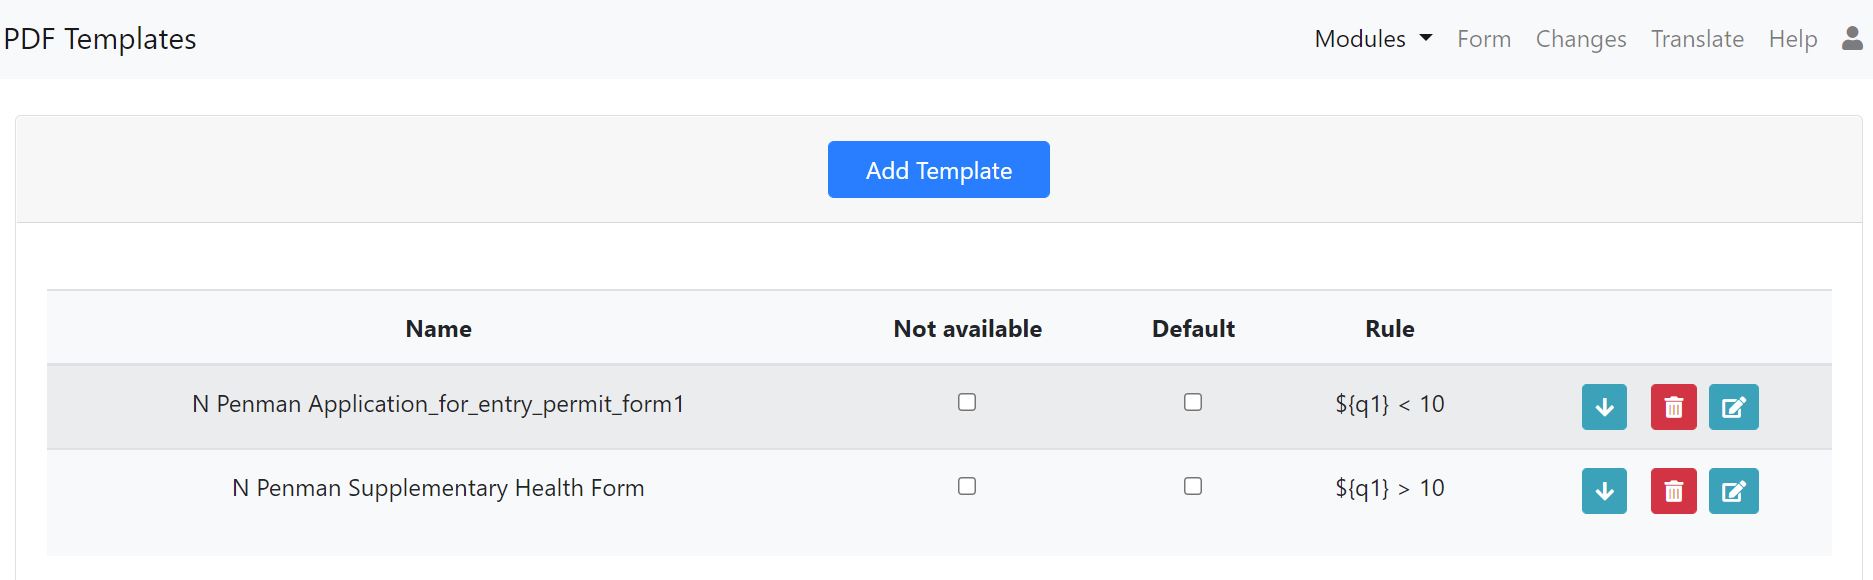The height and width of the screenshot is (580, 1873).
Task: Download the Supplementary Health Form template
Action: click(x=1604, y=491)
